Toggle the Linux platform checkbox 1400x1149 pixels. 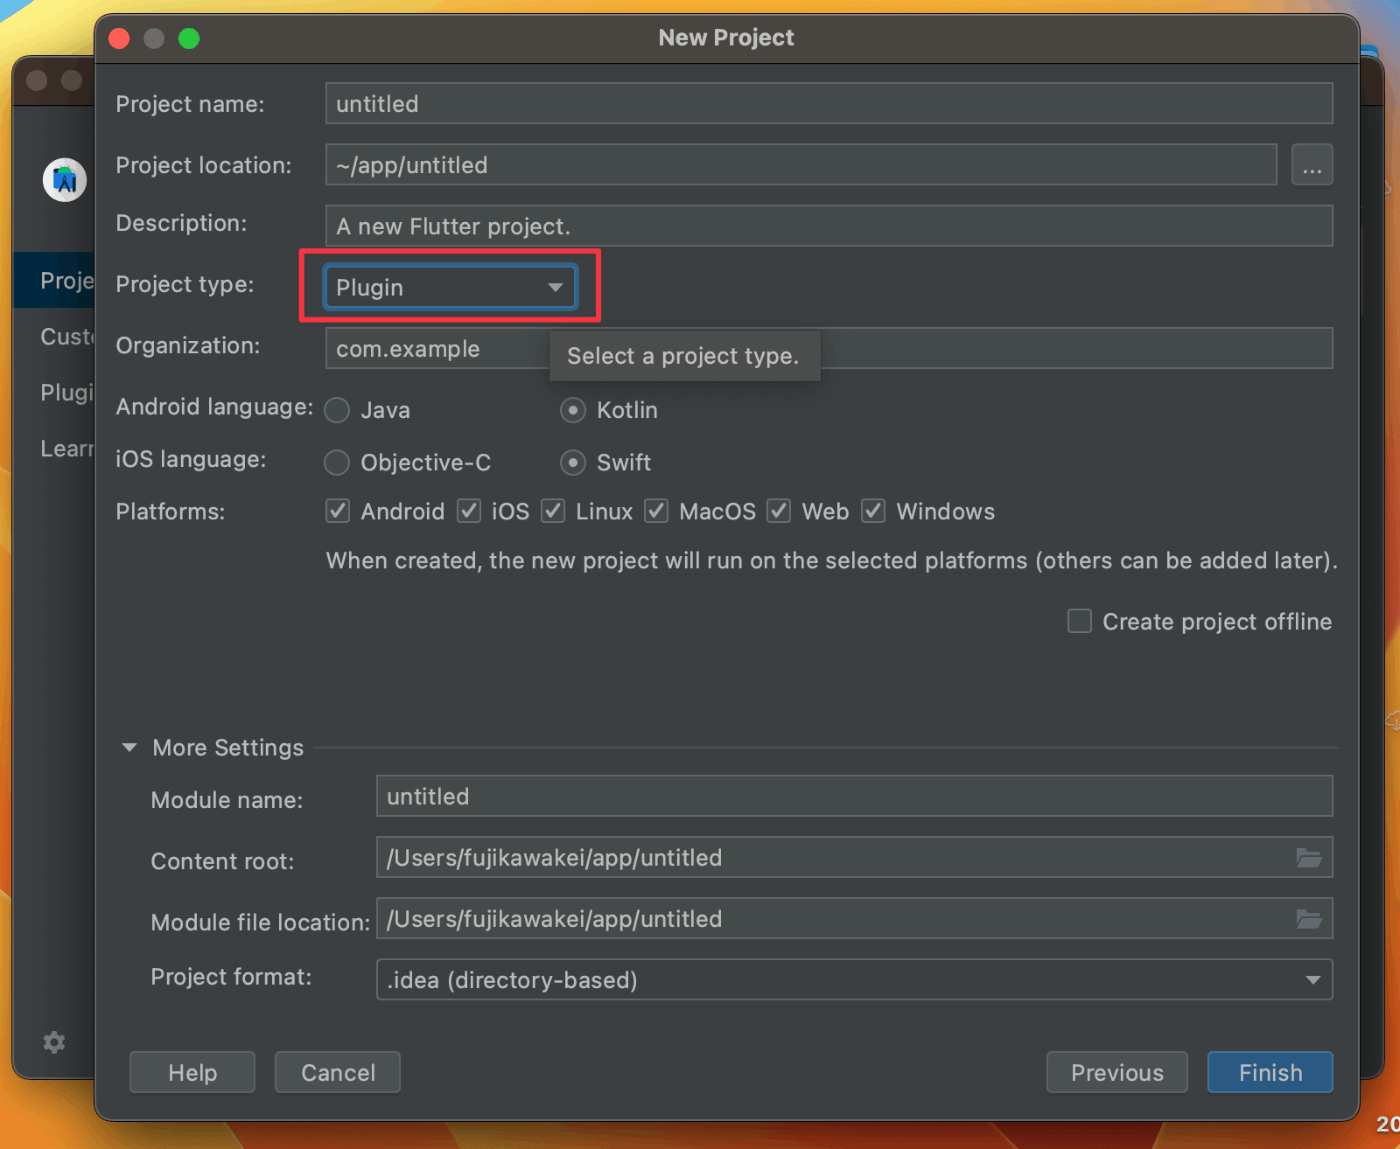click(x=553, y=511)
